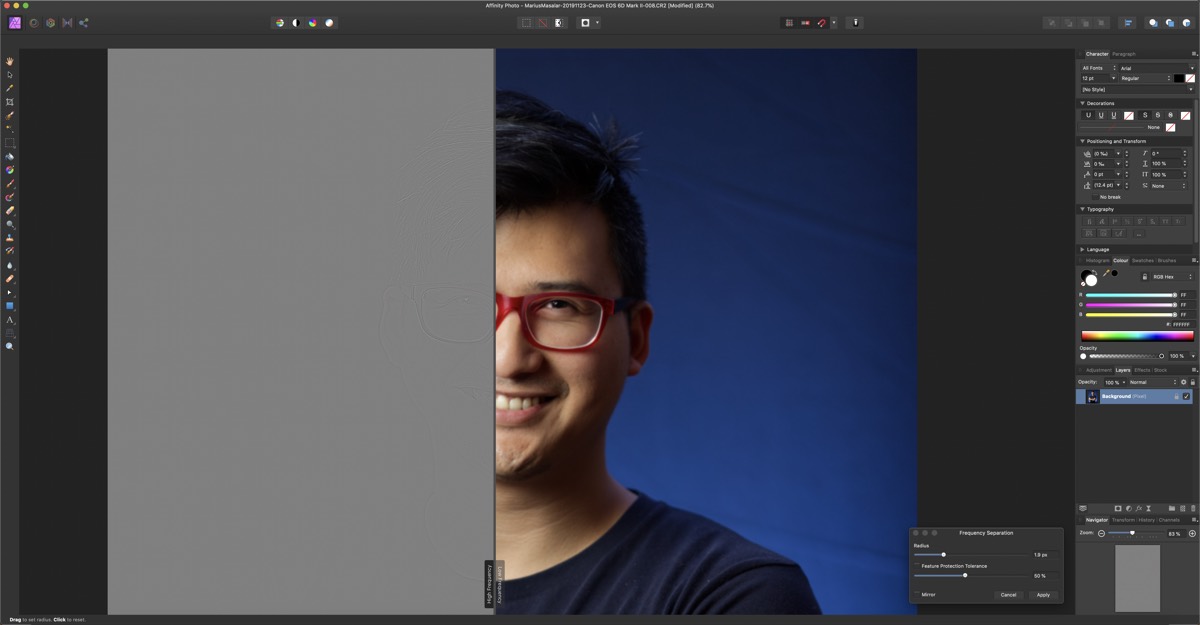Click the Mask Layer icon in Layers panel
1200x625 pixels.
pos(1117,508)
